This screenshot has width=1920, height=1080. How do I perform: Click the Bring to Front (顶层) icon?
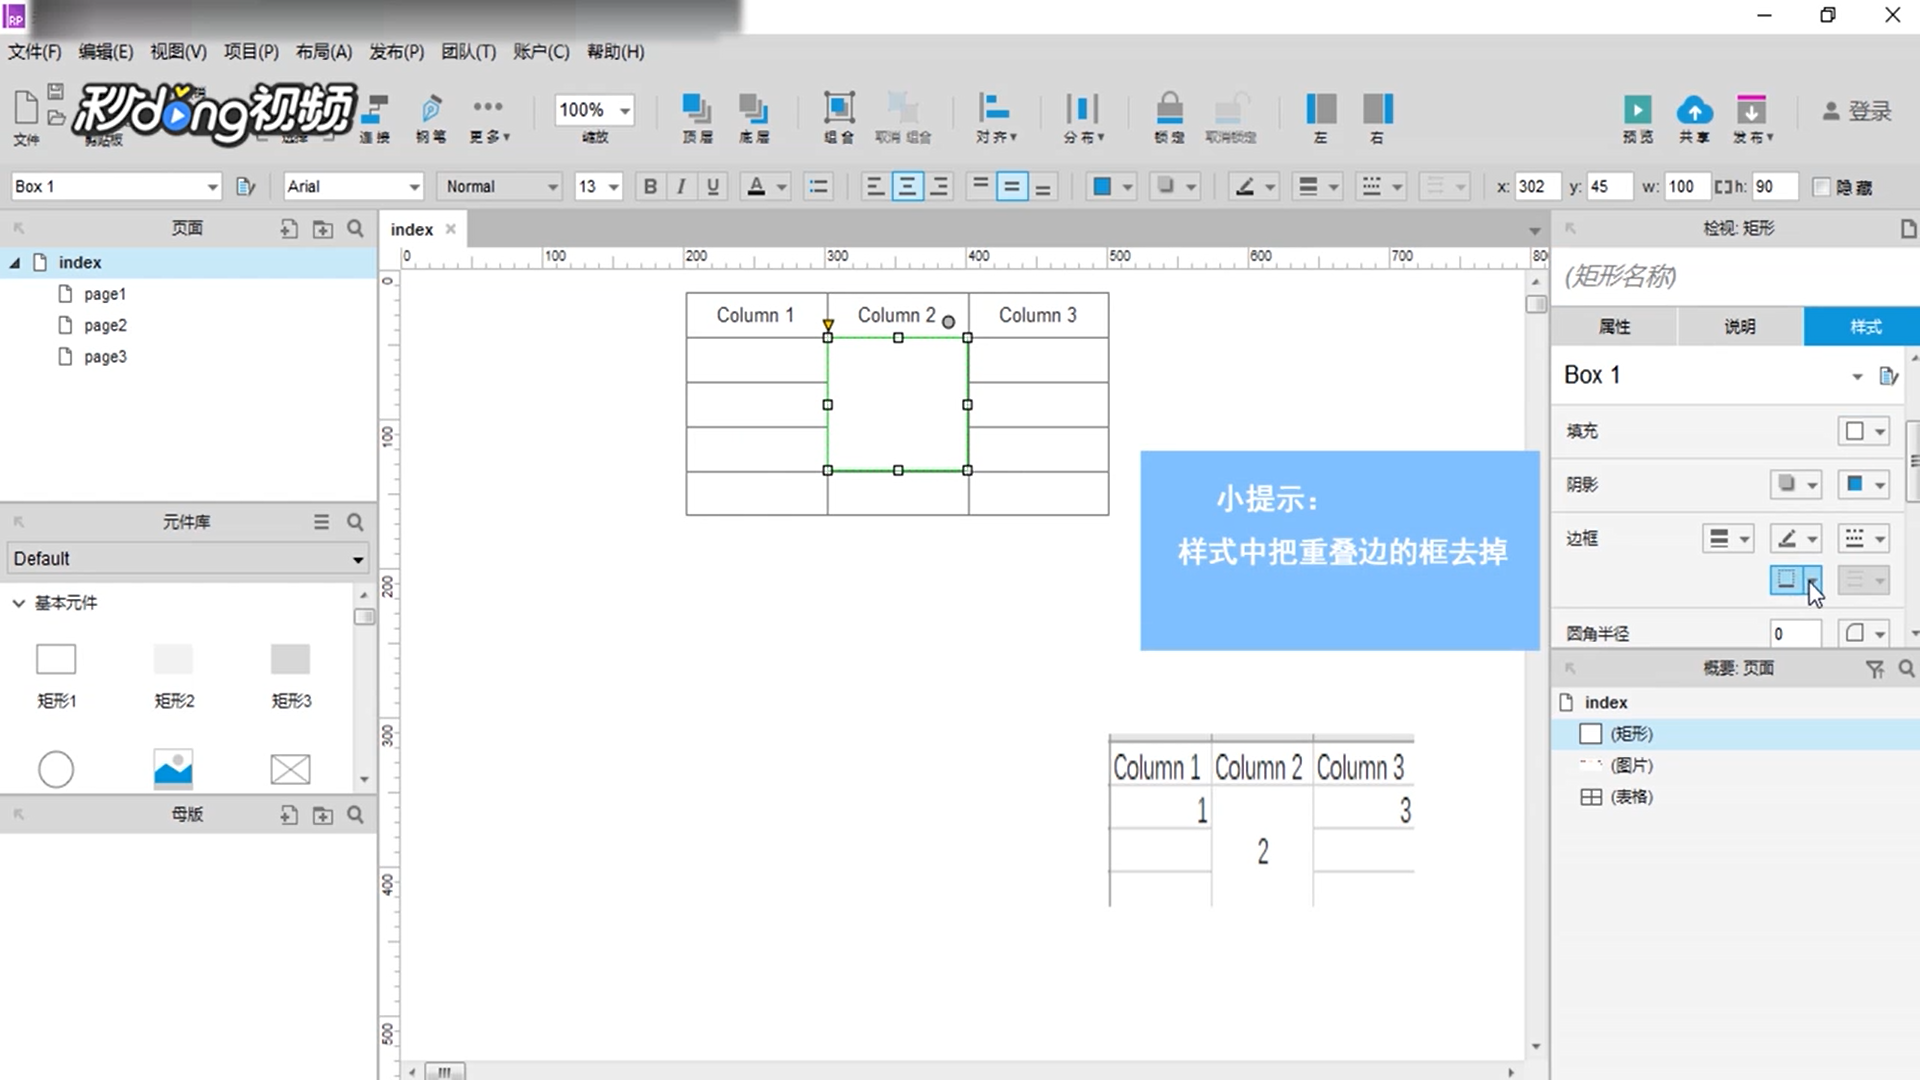[697, 109]
